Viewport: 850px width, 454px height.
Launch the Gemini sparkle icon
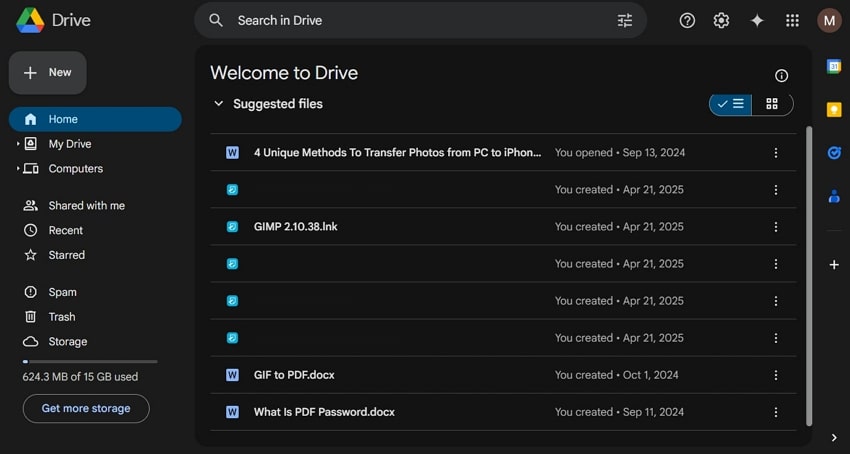click(757, 20)
